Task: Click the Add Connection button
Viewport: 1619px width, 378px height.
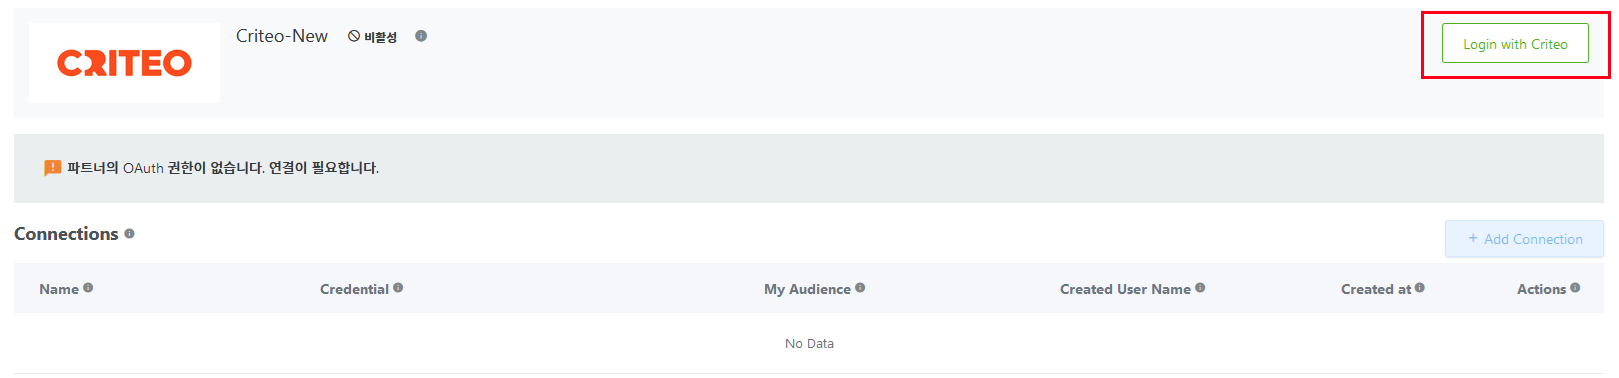Action: point(1524,239)
